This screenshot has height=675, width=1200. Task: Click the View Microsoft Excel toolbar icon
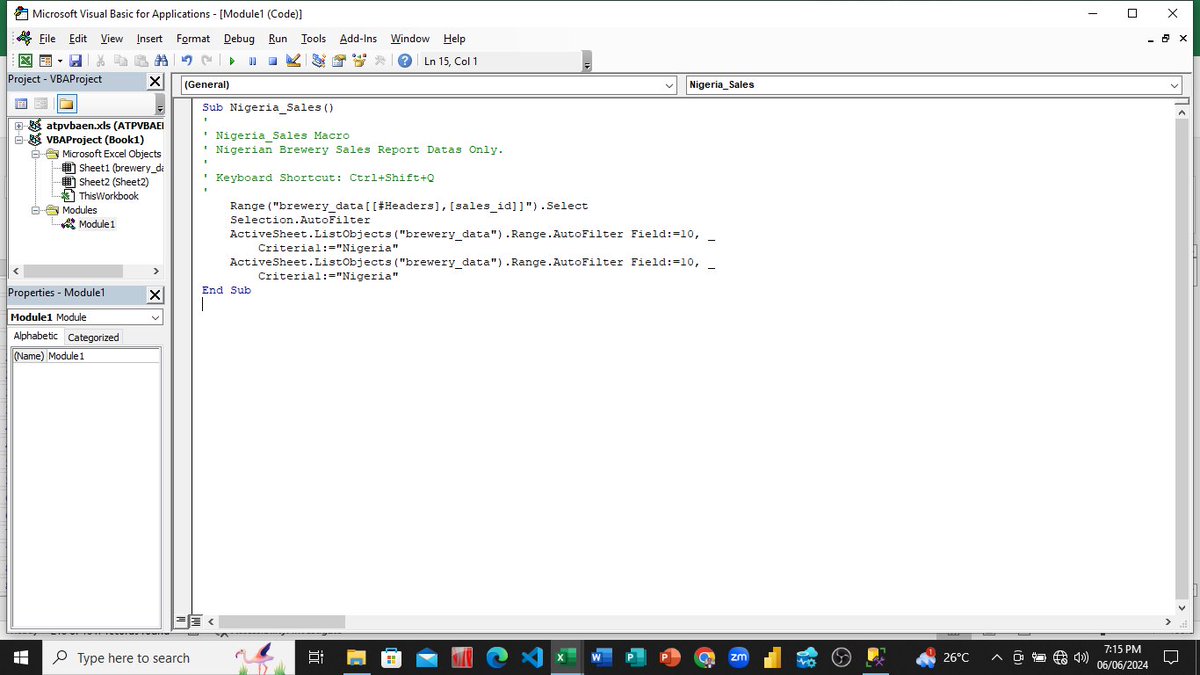point(26,62)
